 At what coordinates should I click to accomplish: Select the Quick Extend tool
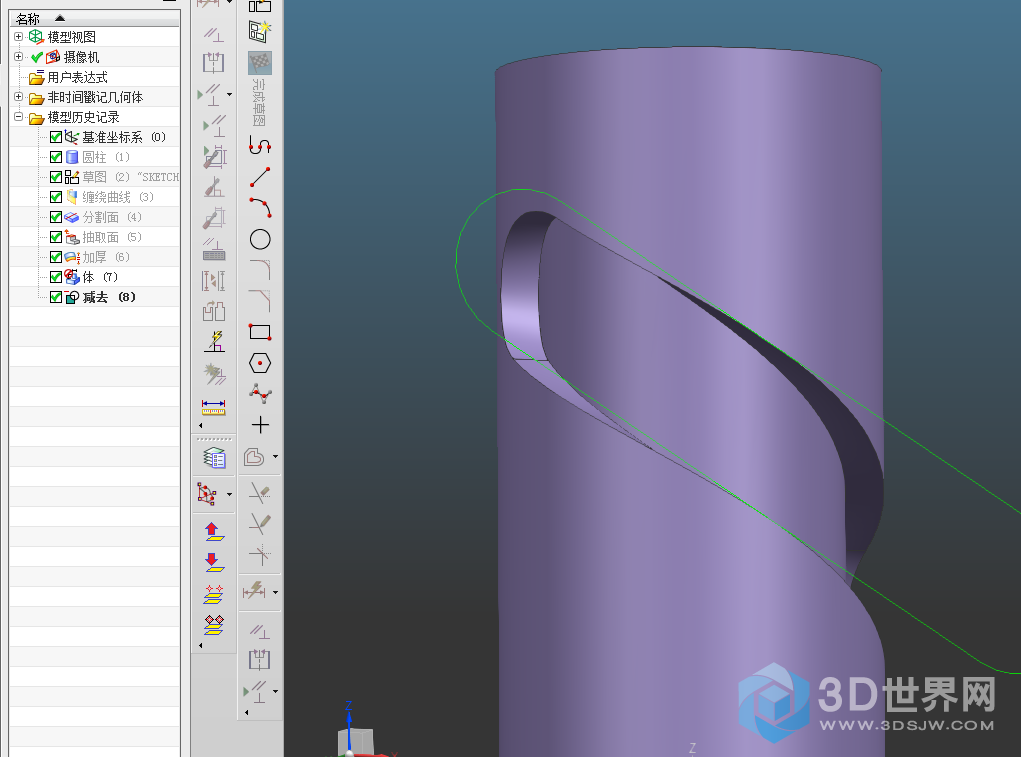pos(260,523)
